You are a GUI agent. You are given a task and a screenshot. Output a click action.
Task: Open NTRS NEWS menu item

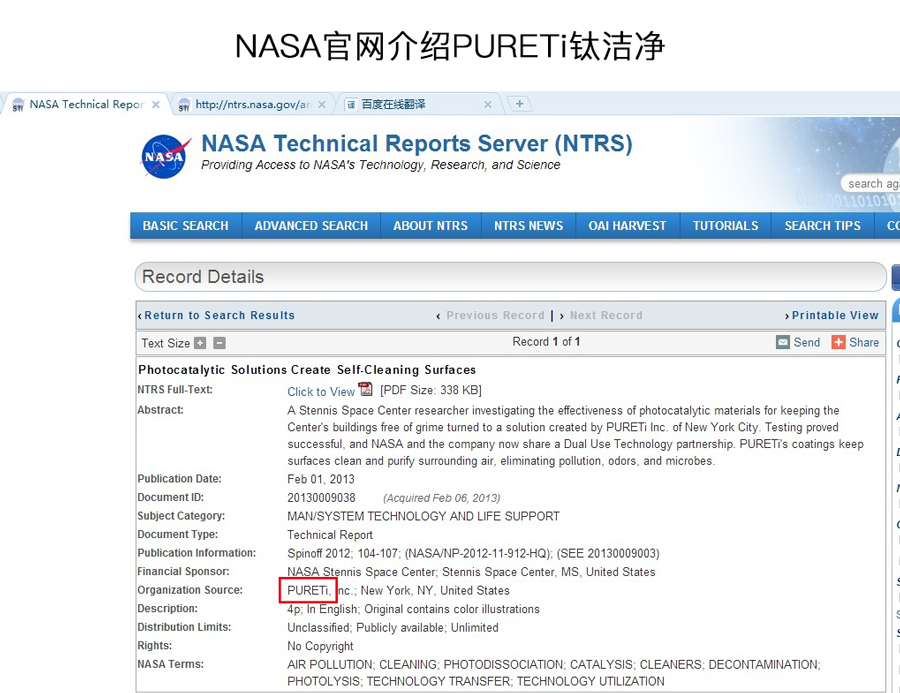click(x=529, y=226)
